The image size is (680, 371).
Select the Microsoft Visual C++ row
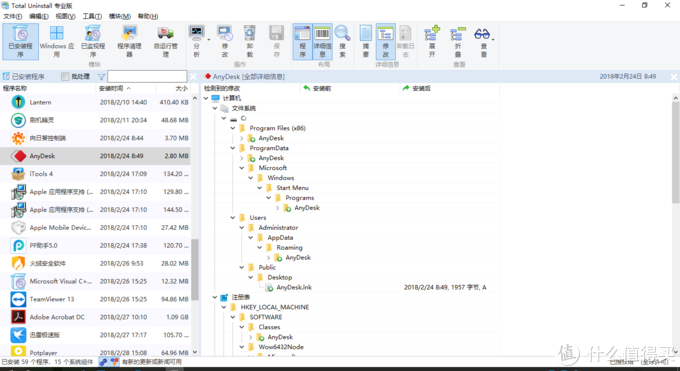95,281
